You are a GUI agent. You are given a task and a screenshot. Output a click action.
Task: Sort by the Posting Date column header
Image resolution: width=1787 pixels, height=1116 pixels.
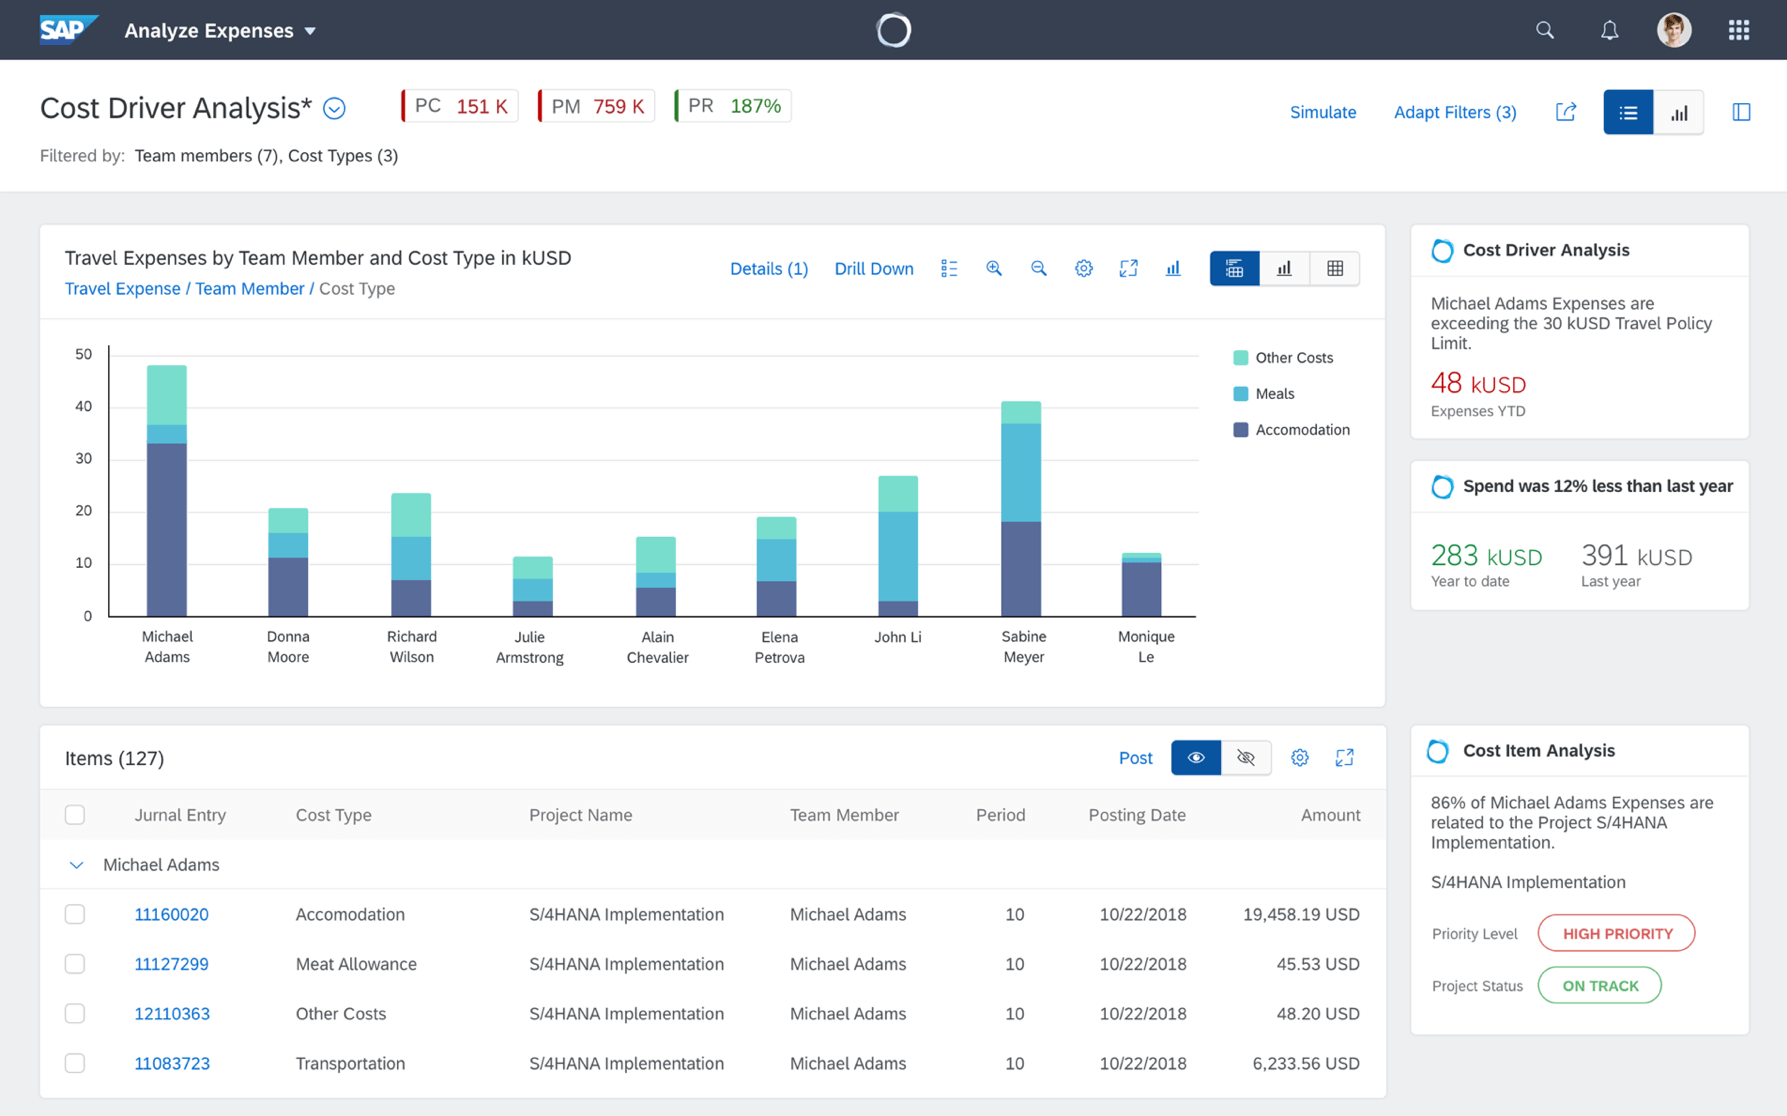coord(1137,815)
